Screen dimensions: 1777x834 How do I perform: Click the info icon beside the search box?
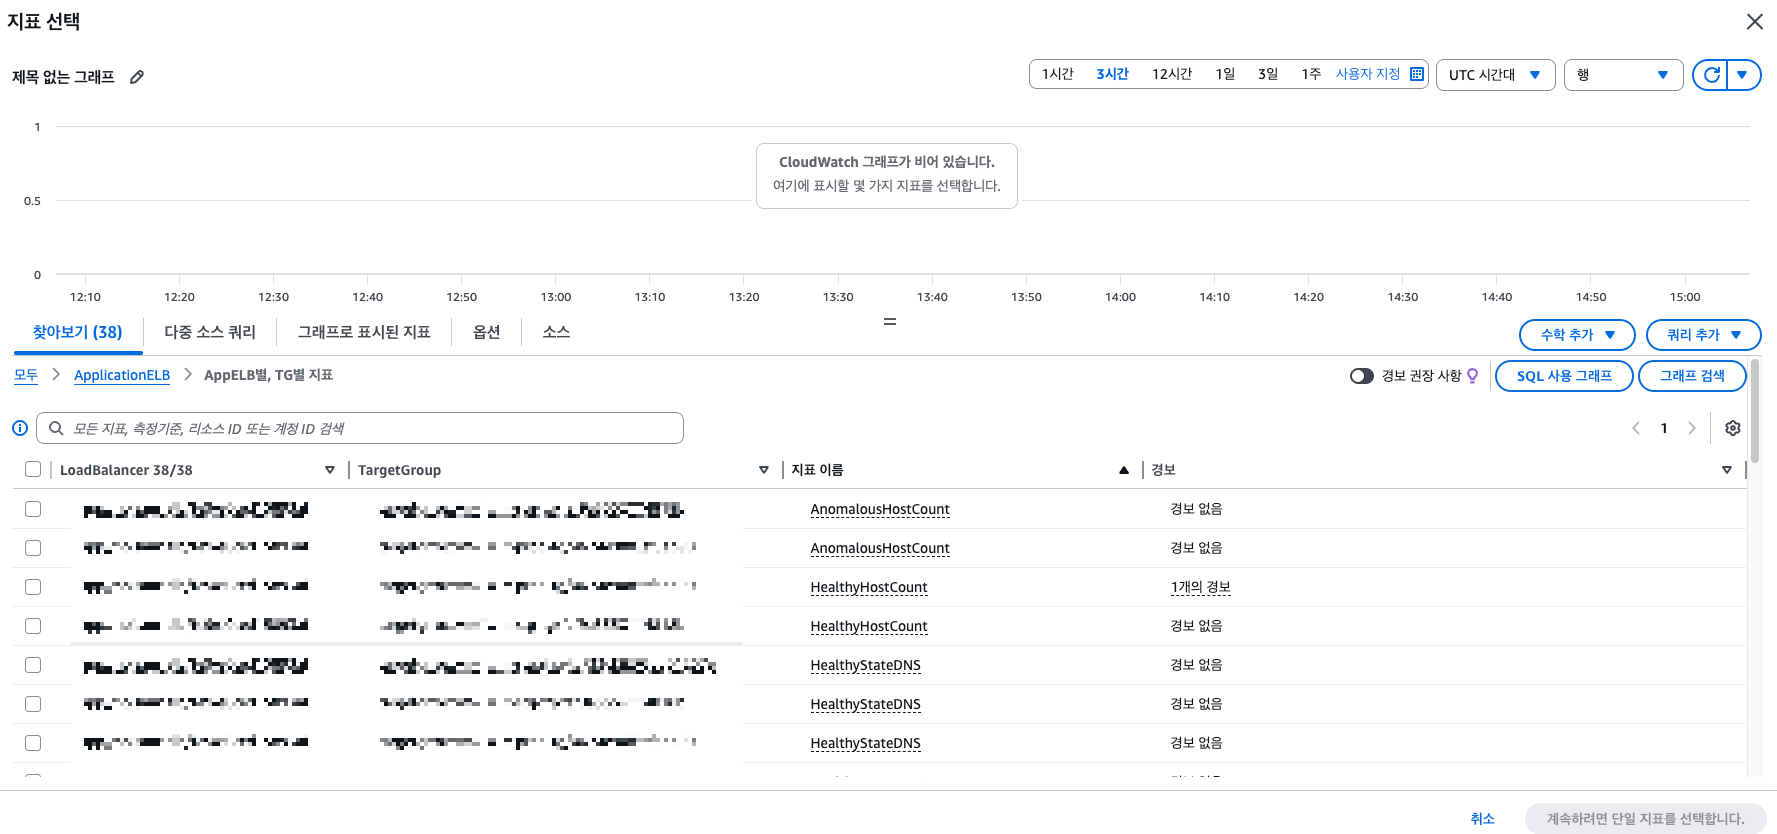[20, 428]
